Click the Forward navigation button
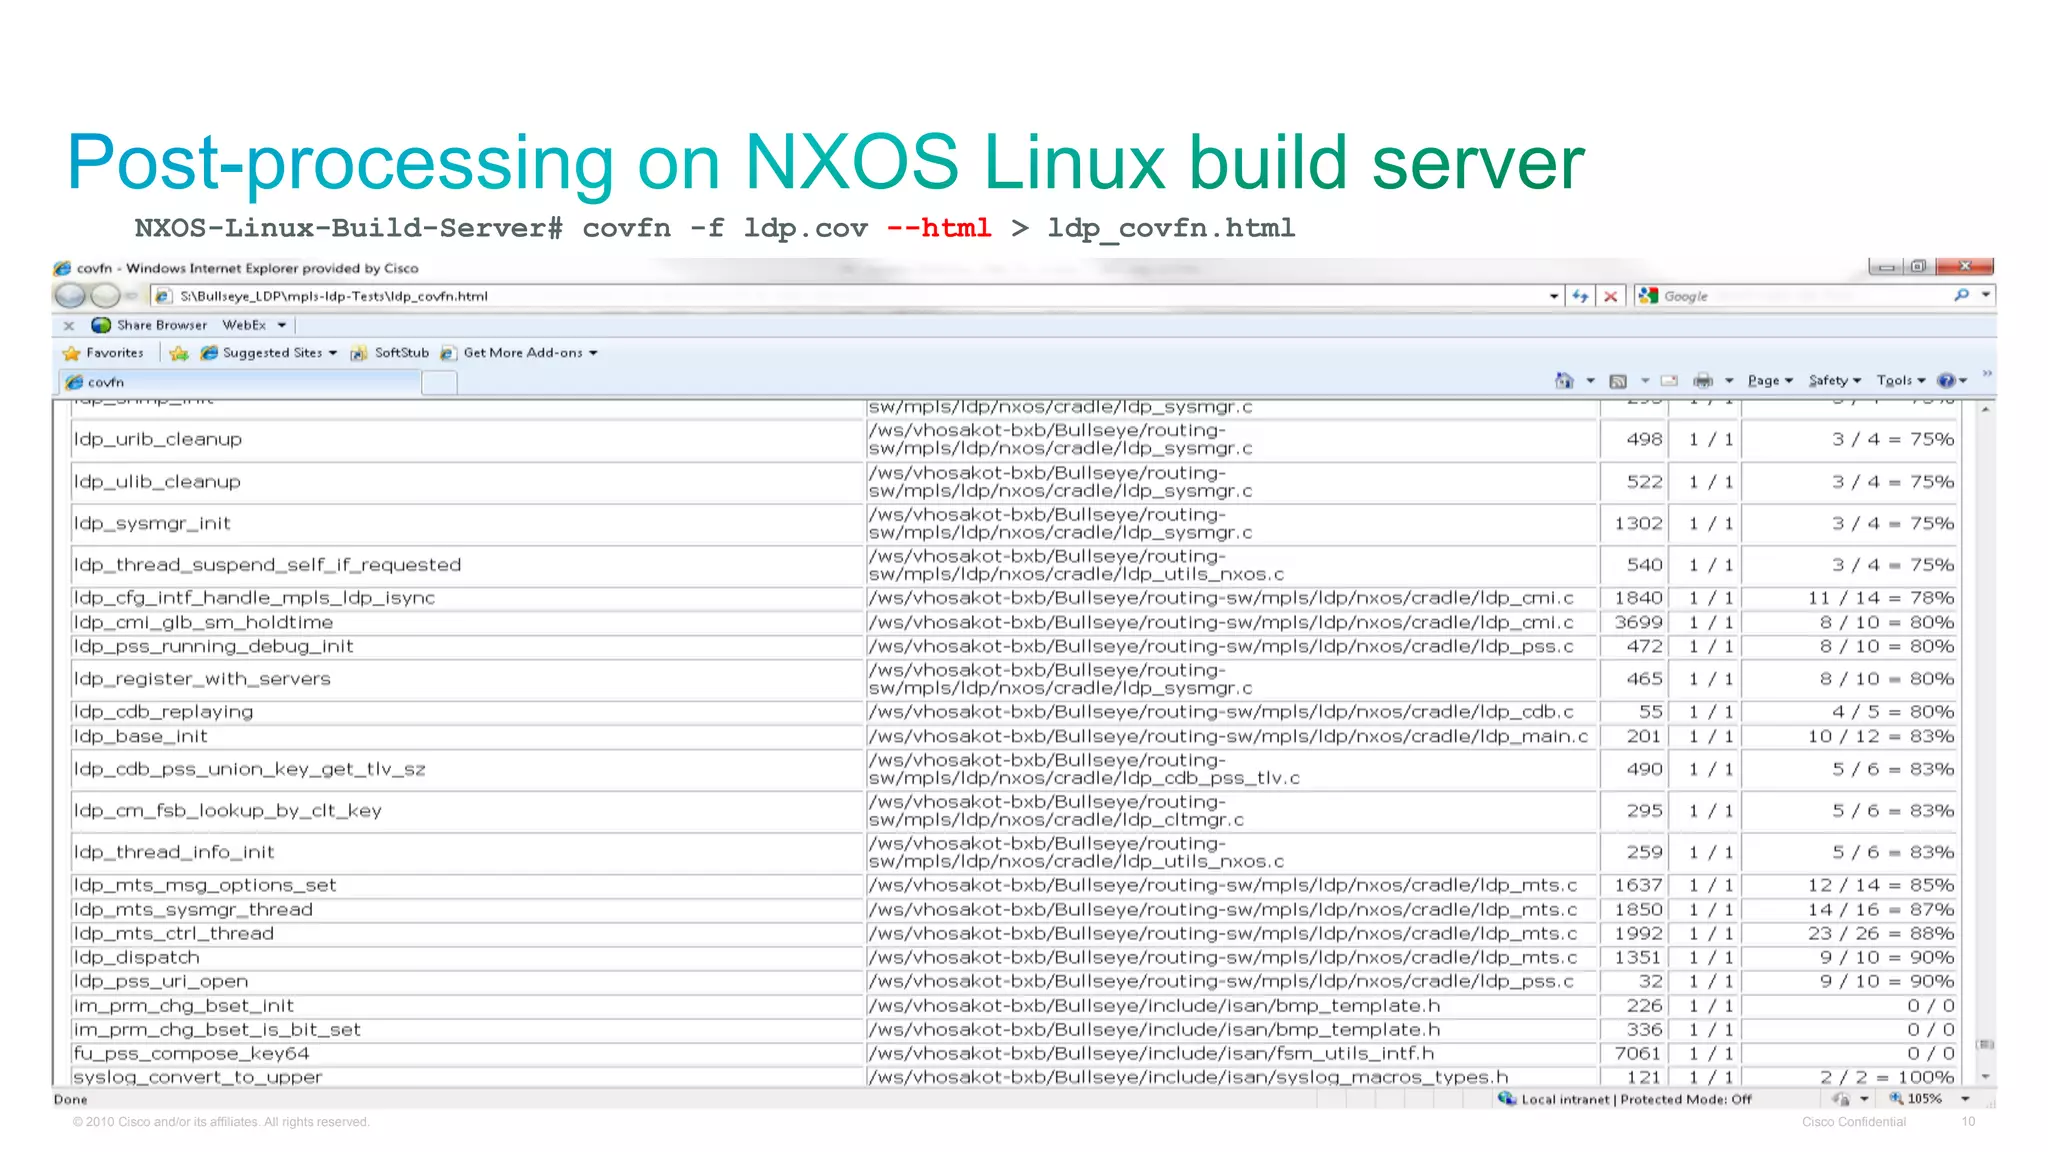 105,296
